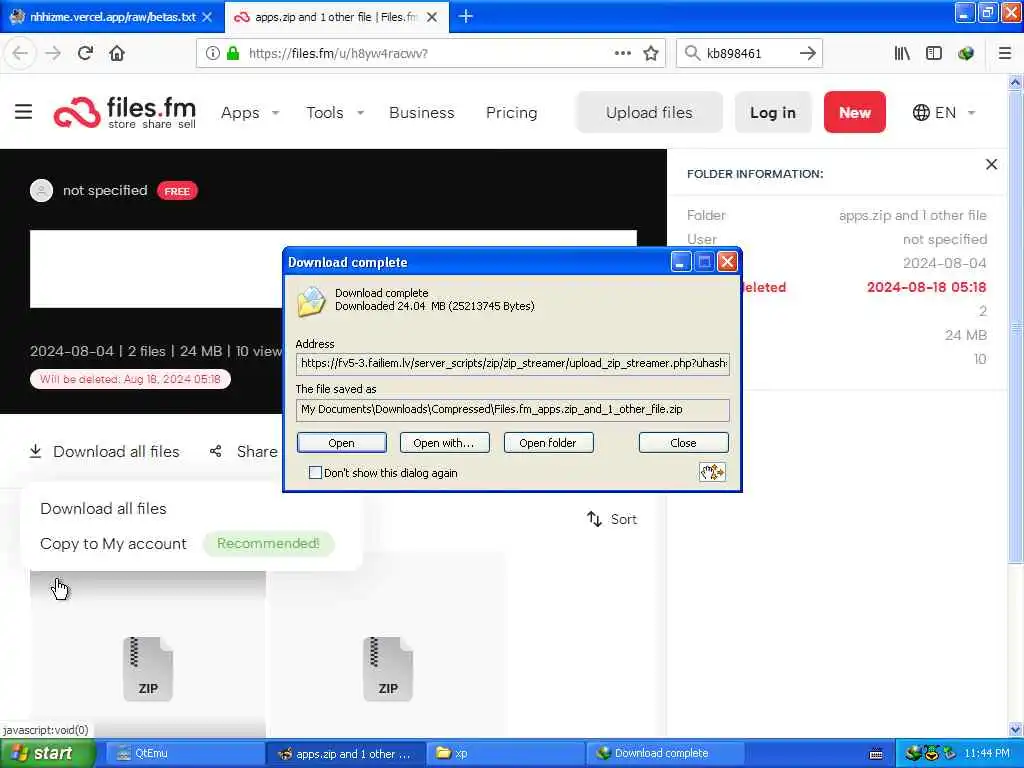
Task: Open the browser library icon
Action: [x=902, y=53]
